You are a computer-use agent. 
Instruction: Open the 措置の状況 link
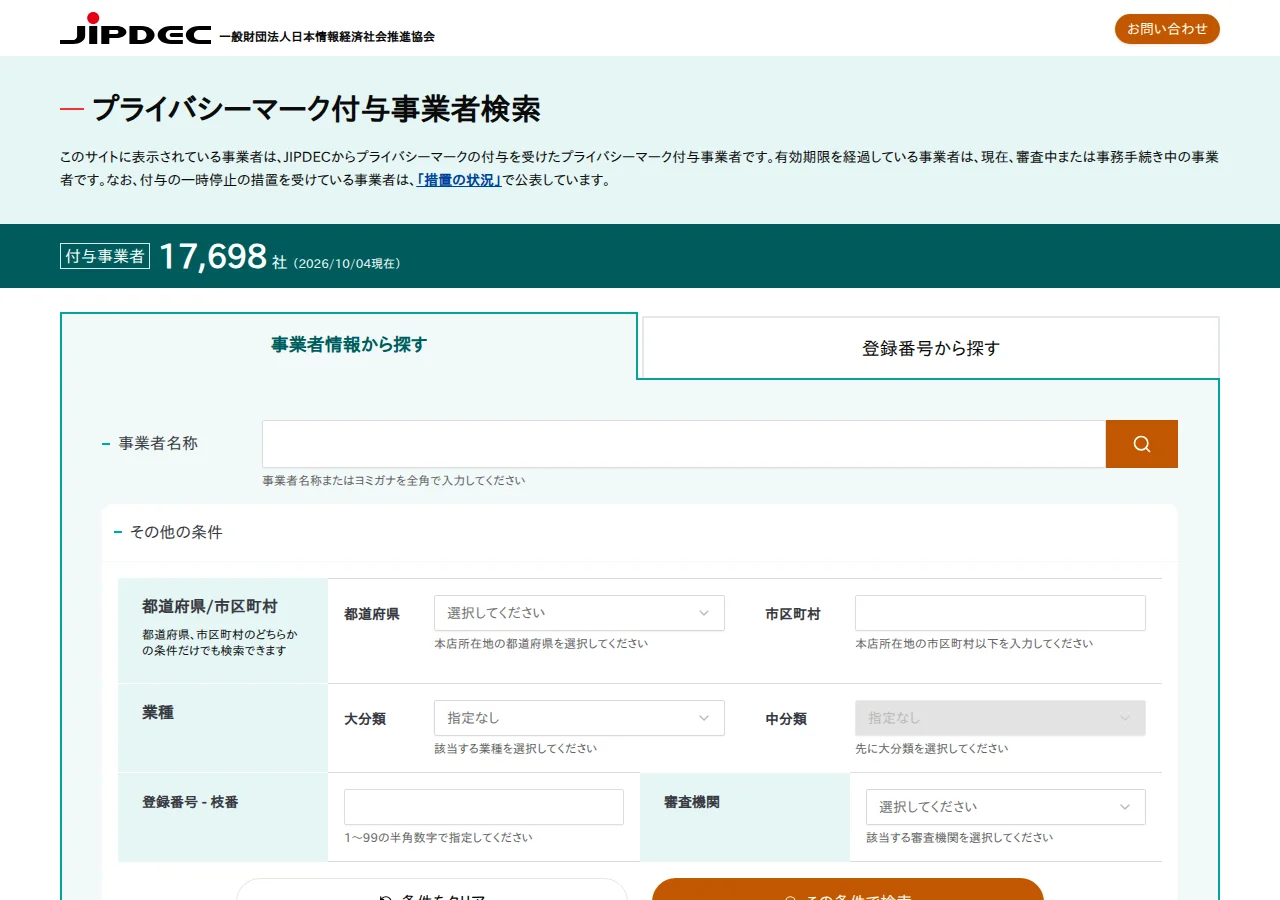click(x=459, y=181)
